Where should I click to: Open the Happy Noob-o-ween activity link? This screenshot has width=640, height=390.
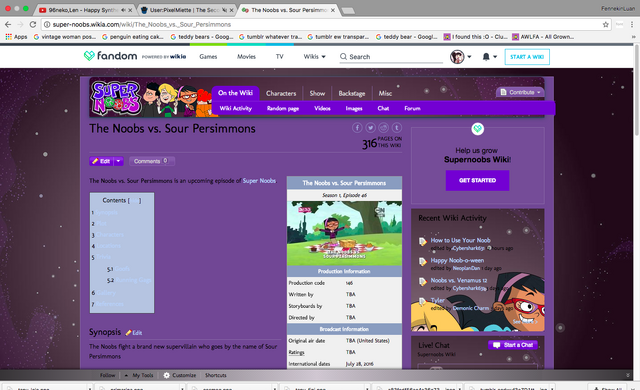[x=457, y=260]
